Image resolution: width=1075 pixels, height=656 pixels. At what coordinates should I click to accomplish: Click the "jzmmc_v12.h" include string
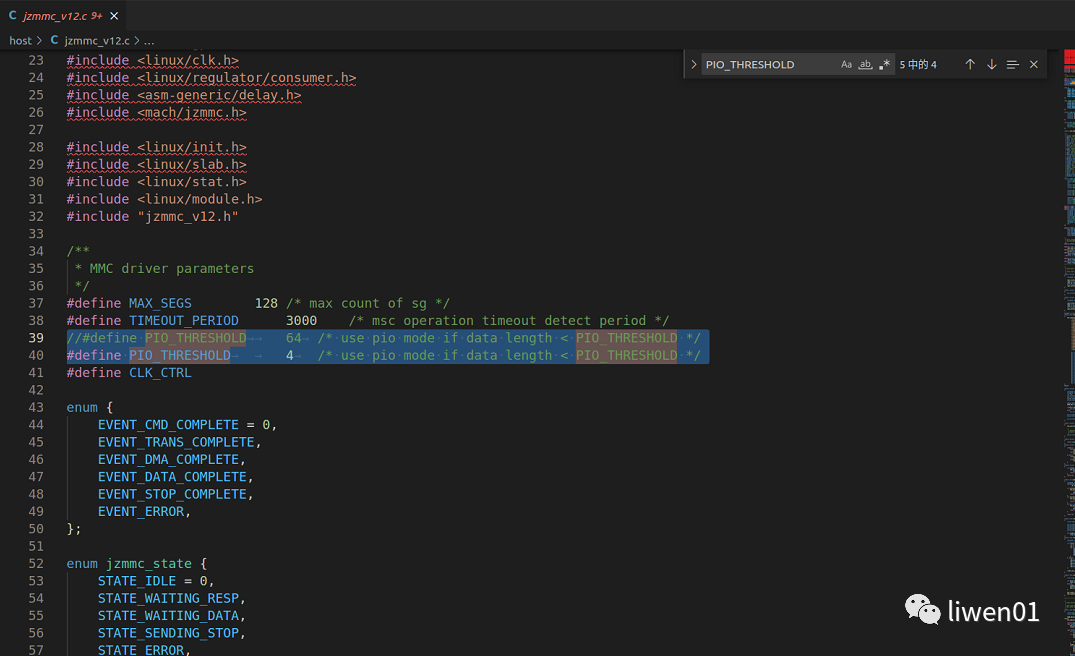click(x=187, y=216)
